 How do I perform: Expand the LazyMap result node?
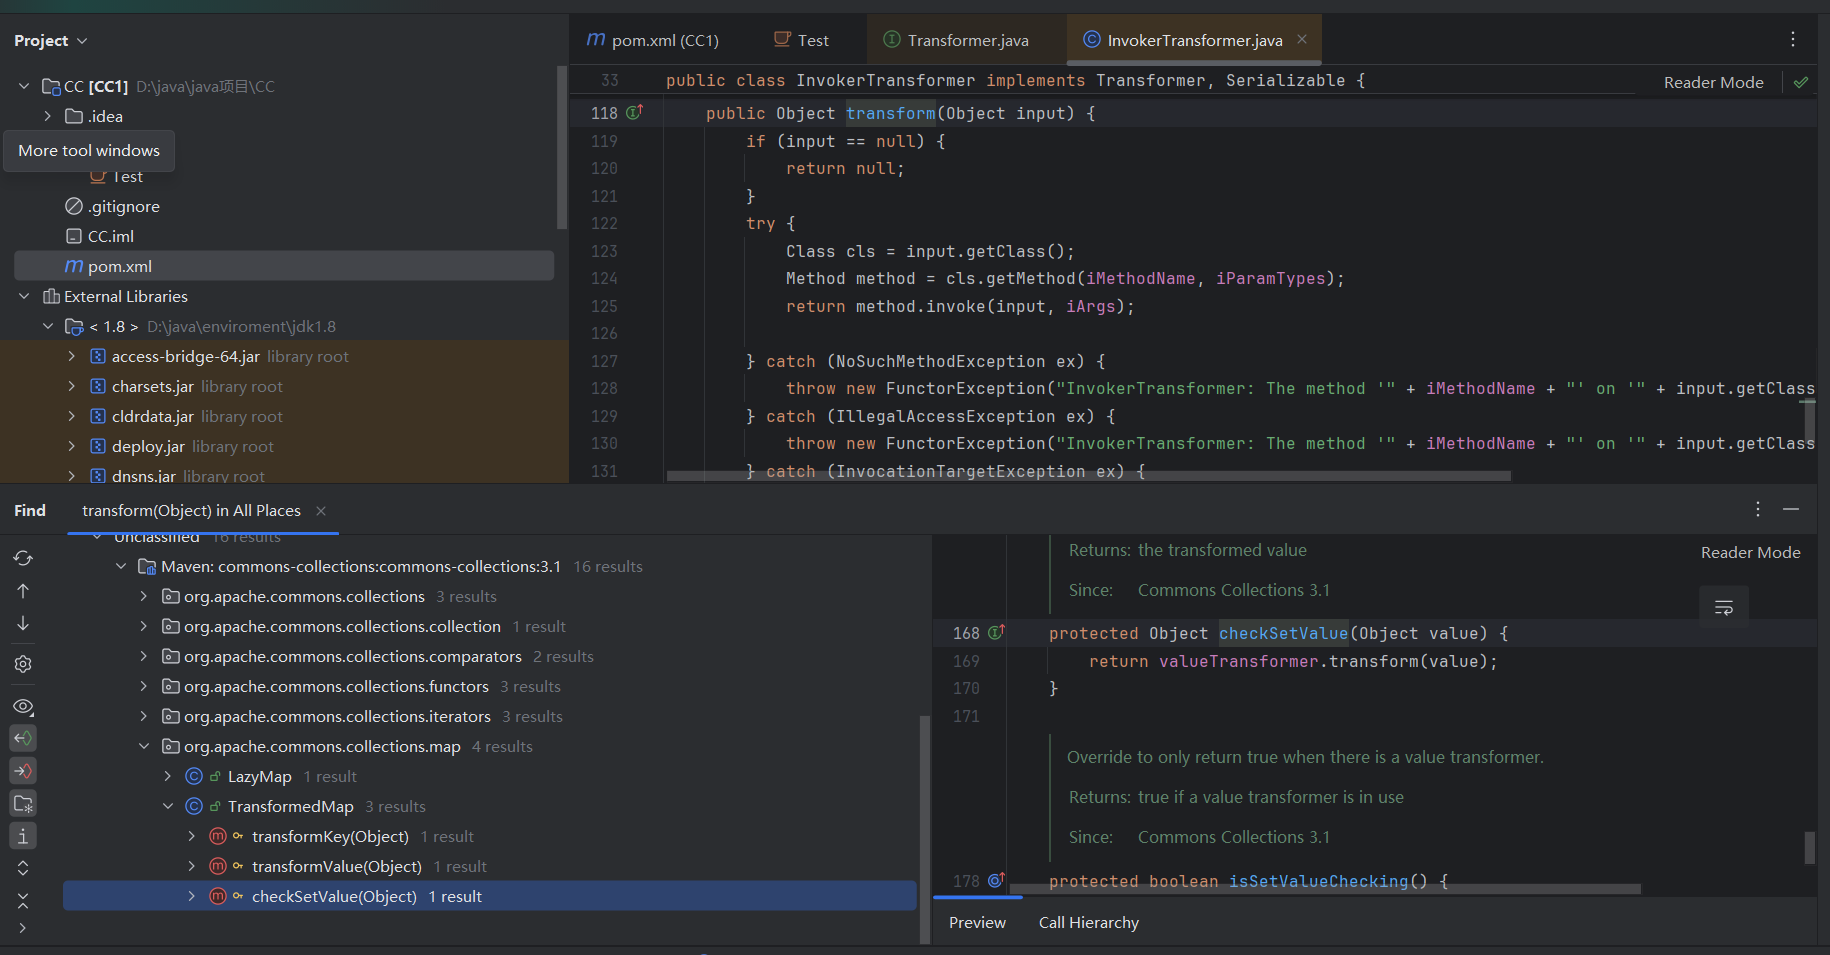[168, 777]
